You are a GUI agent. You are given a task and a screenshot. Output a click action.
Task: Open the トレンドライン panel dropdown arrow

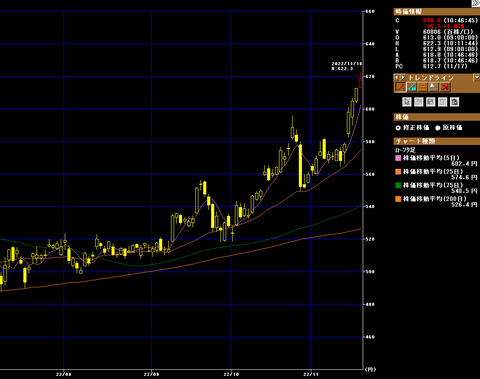pos(477,77)
